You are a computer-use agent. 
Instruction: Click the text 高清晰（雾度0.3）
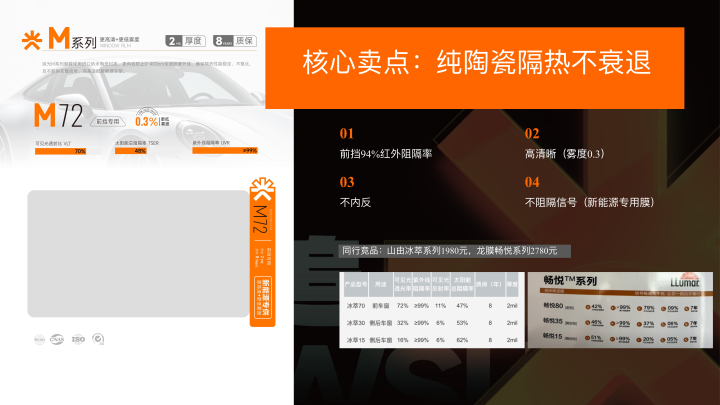pyautogui.click(x=564, y=154)
